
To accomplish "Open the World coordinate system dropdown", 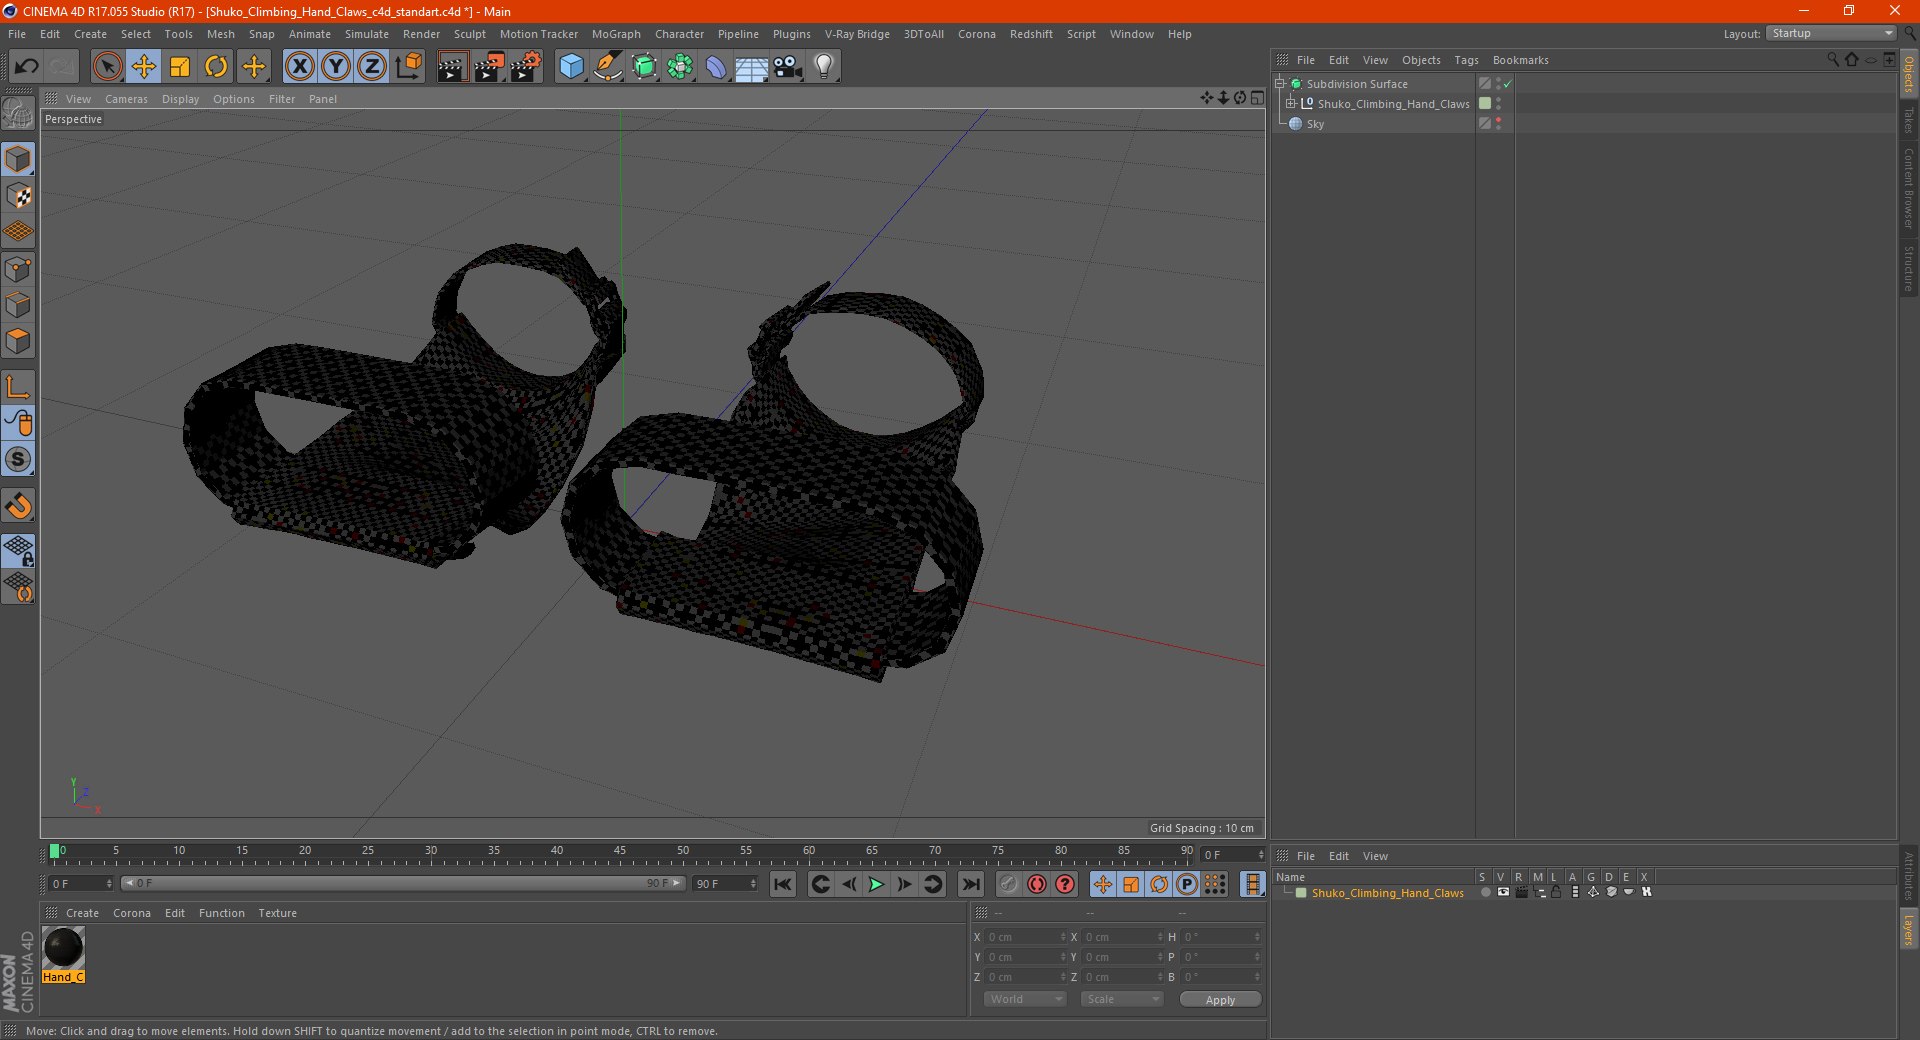I will pos(1025,999).
